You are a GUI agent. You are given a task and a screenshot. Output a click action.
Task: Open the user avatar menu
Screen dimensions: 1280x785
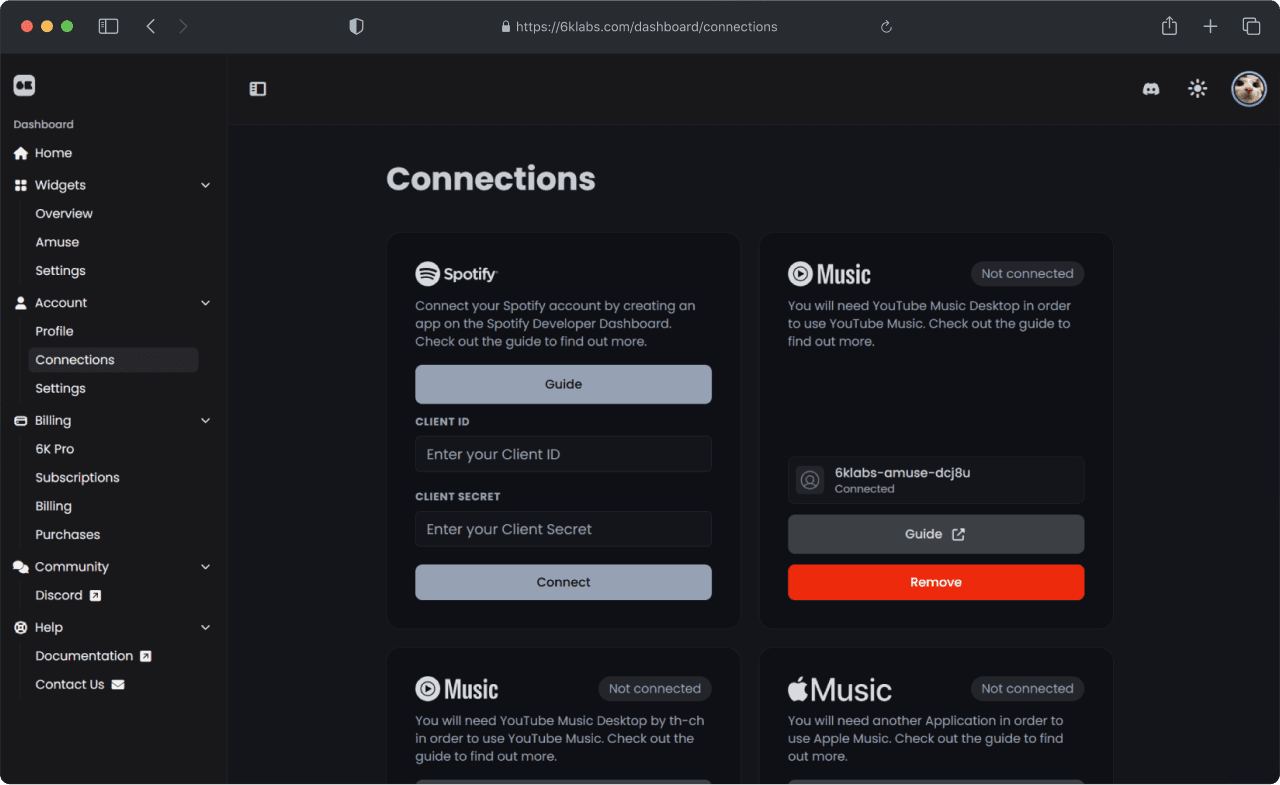(1248, 89)
